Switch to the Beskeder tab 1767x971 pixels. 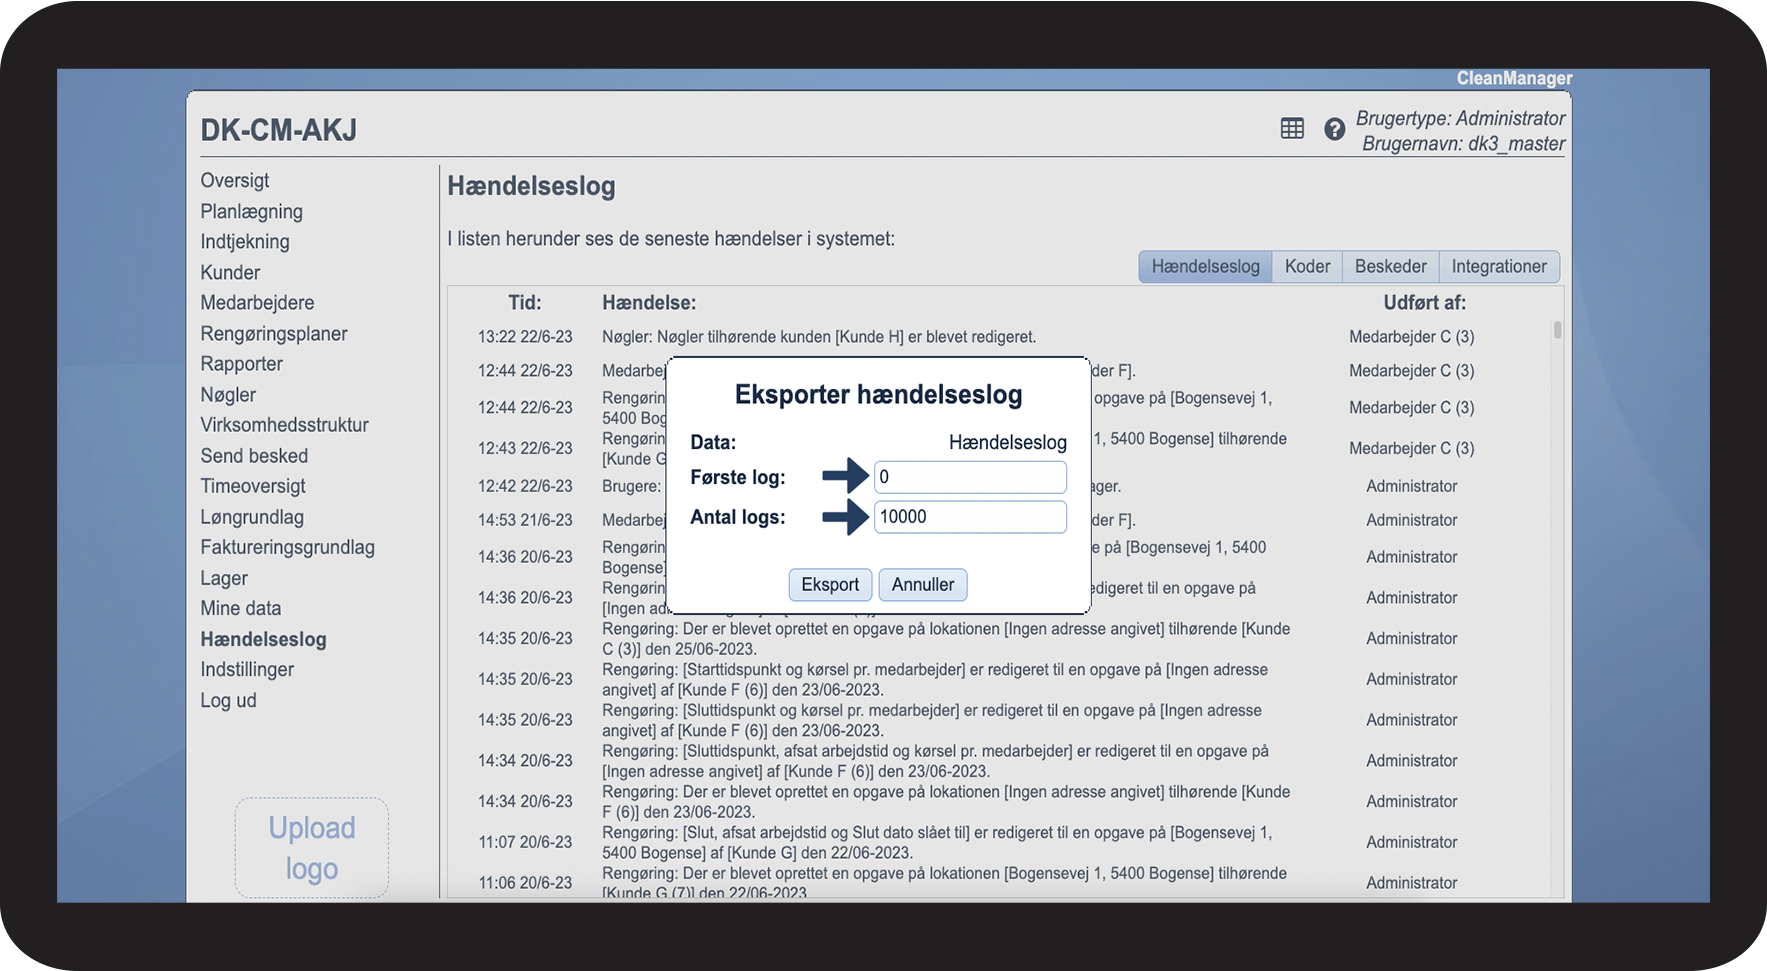[1390, 267]
